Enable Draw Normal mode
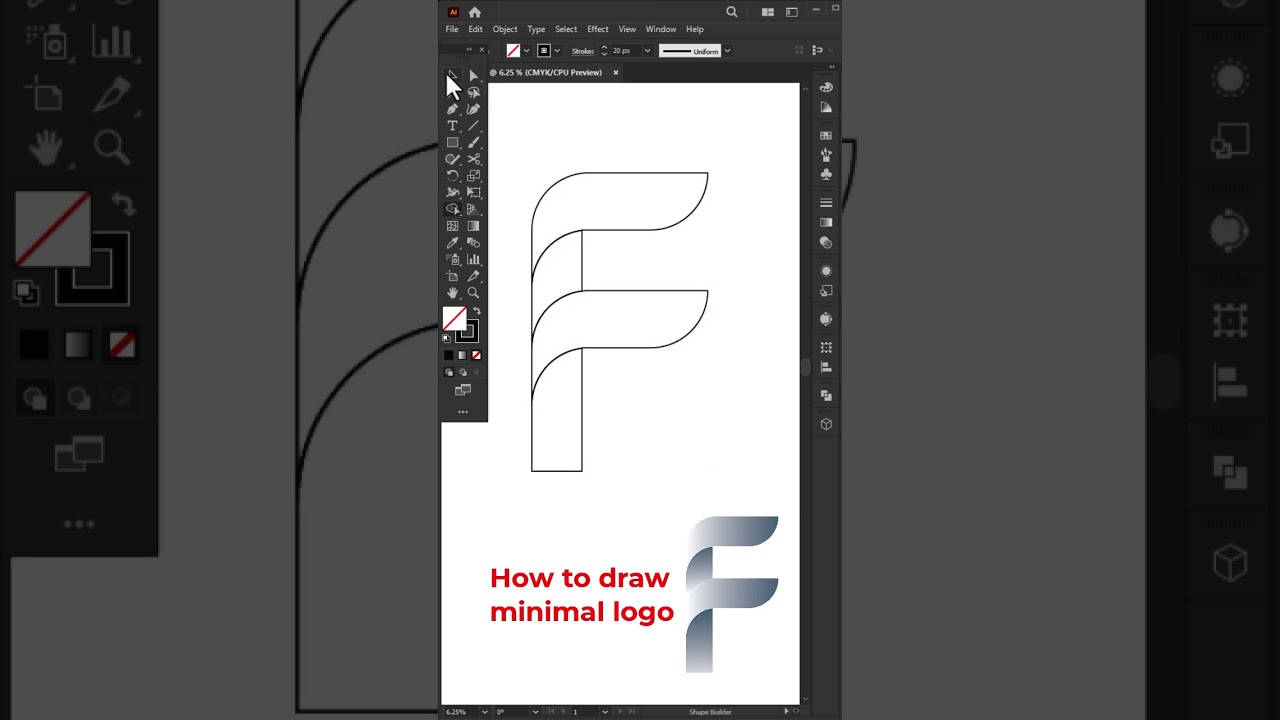This screenshot has width=1280, height=720. [x=449, y=372]
